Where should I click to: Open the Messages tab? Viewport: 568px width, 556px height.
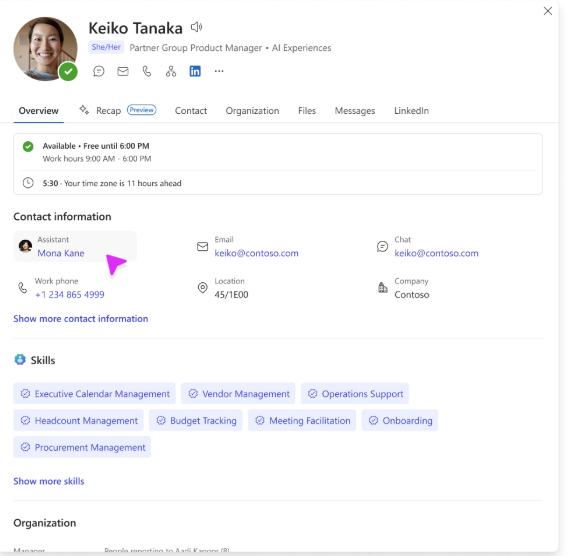pos(355,111)
